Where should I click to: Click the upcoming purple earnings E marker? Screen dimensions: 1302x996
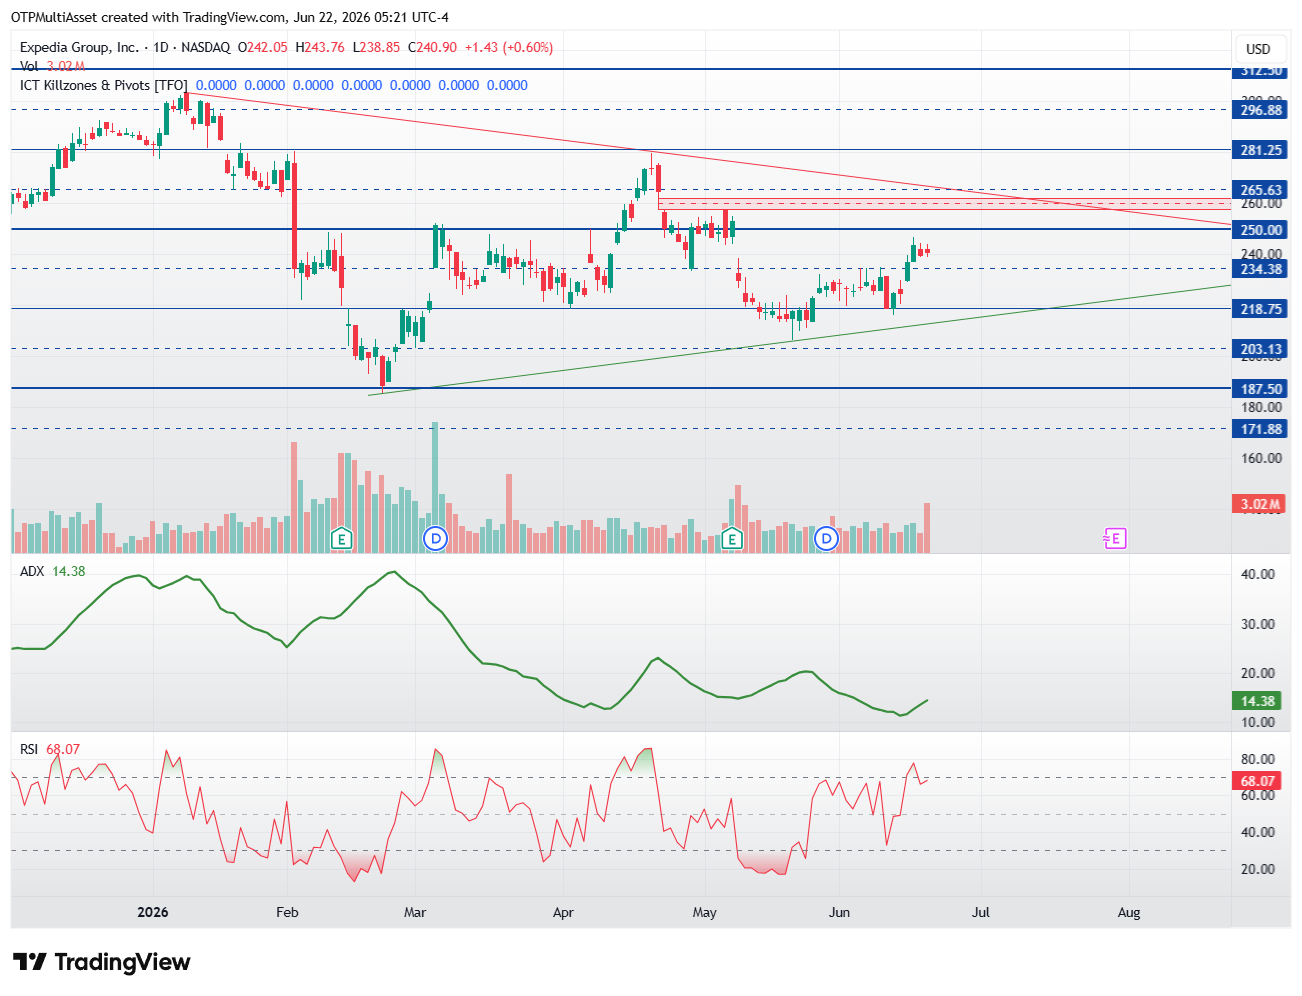click(1114, 539)
